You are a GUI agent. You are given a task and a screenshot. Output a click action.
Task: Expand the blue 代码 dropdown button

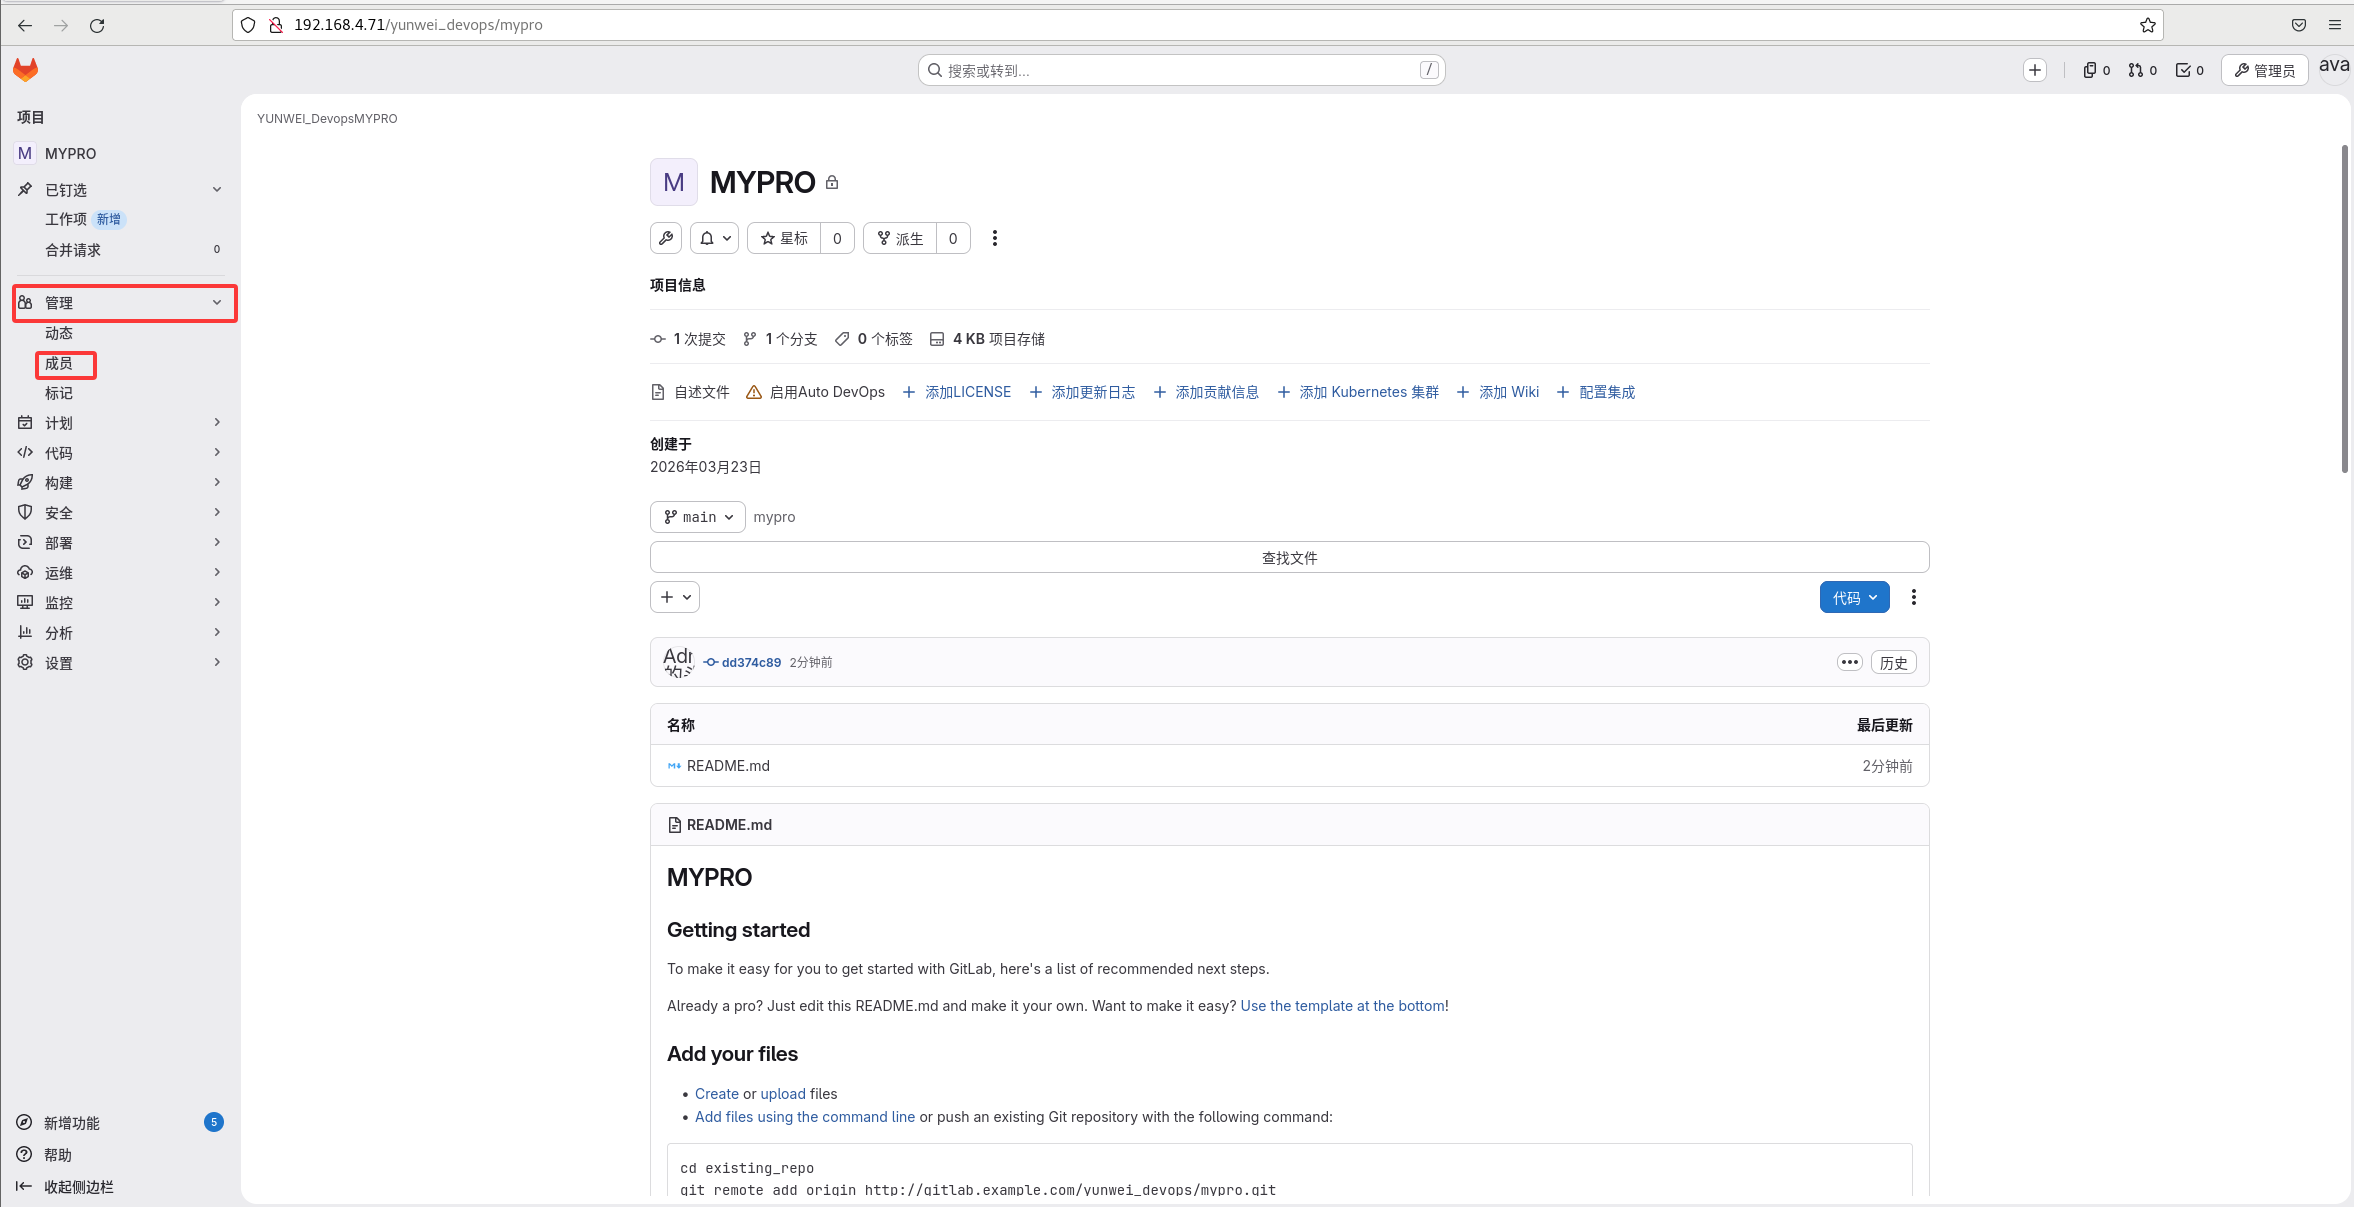click(1854, 597)
